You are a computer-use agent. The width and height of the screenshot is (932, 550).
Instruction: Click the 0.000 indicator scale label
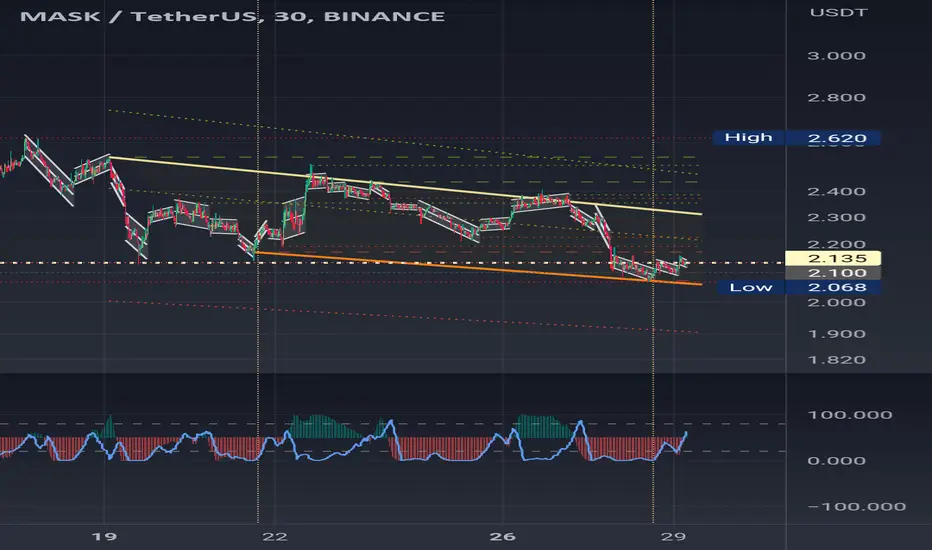pos(836,461)
